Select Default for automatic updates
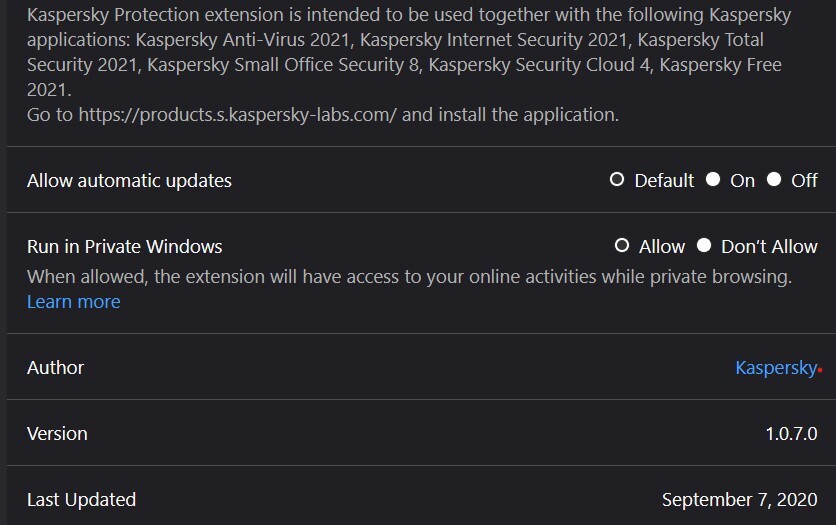This screenshot has width=836, height=525. (617, 180)
